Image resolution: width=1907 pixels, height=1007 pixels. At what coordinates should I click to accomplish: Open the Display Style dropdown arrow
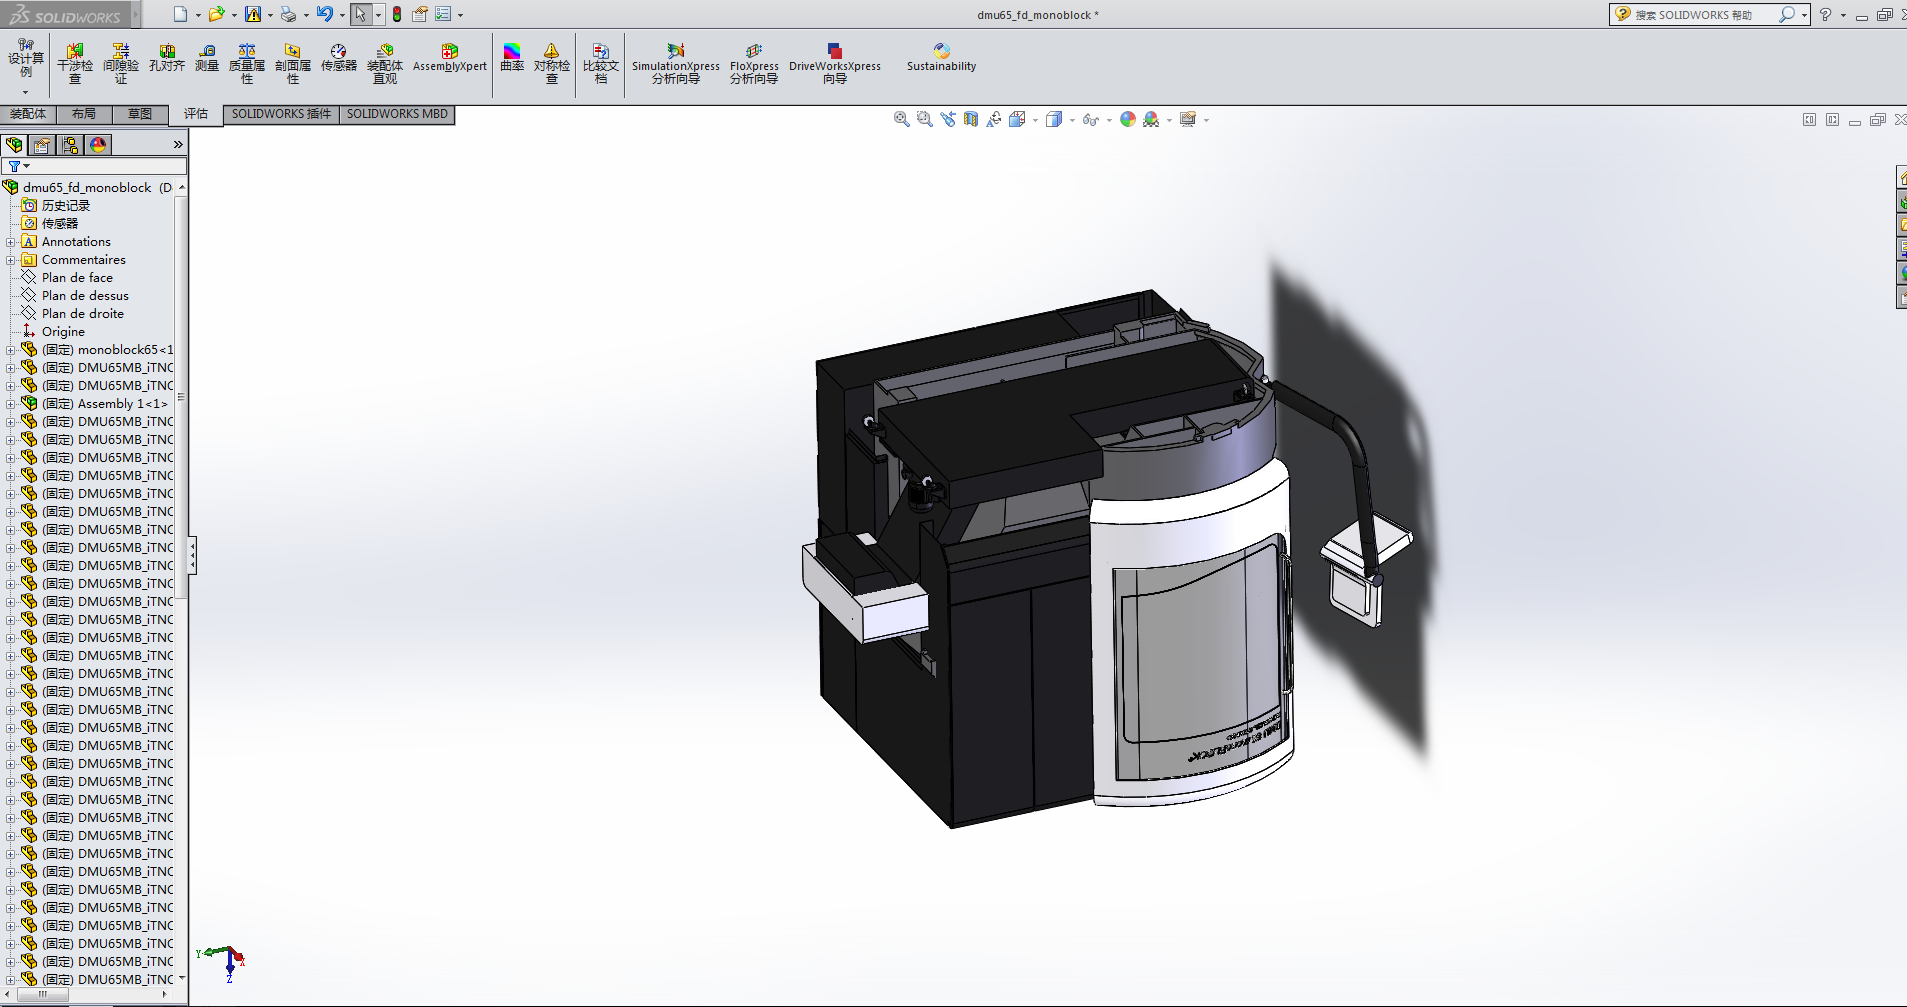1072,120
